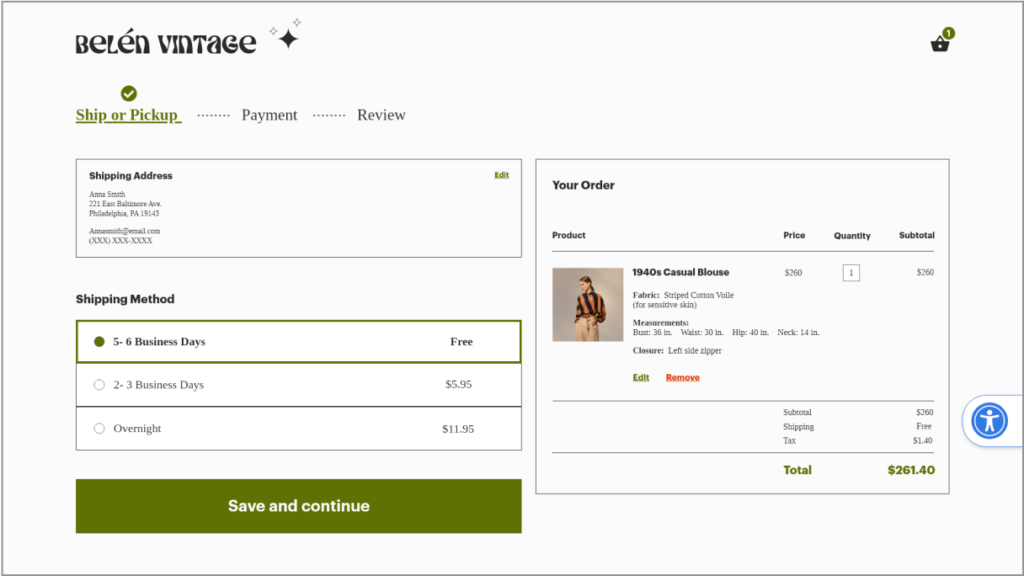Jump to the Review step
Screen dimensions: 1024x576
tap(381, 115)
